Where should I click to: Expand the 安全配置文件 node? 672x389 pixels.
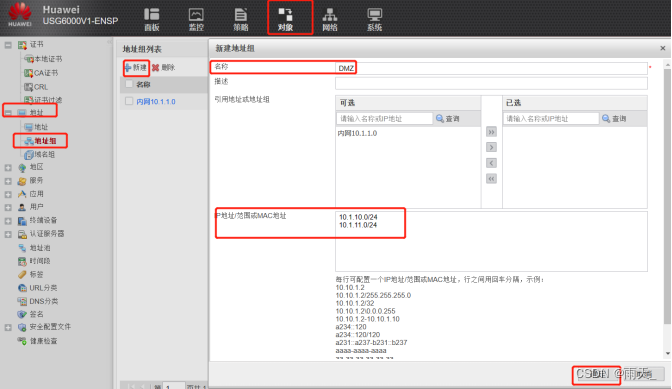pyautogui.click(x=8, y=328)
